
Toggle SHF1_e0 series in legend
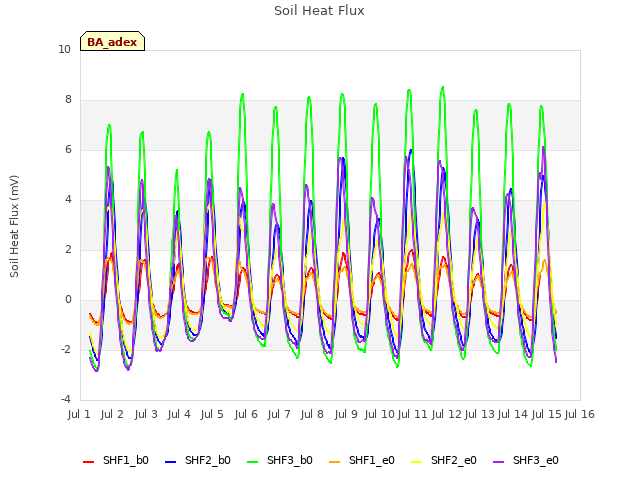(362, 460)
